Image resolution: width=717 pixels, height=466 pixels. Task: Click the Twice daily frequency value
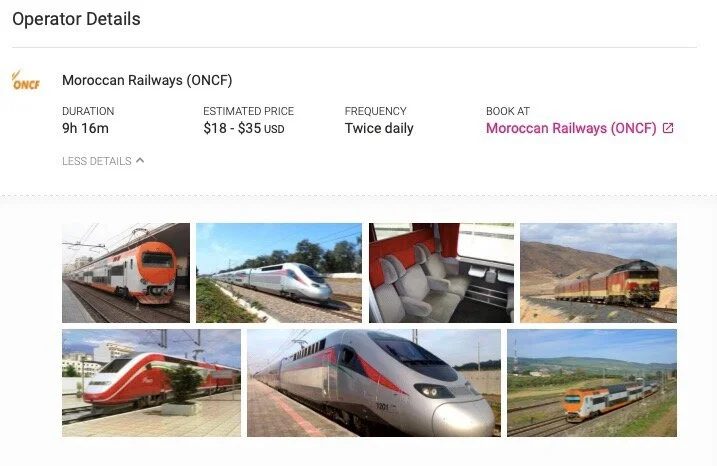(x=379, y=129)
